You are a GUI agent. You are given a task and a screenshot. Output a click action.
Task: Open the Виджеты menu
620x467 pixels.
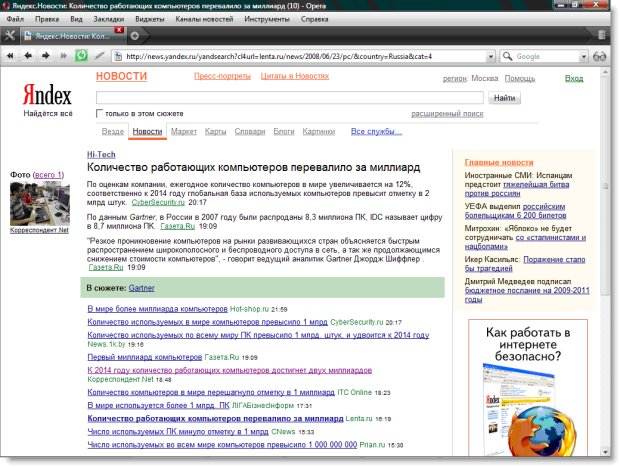149,19
